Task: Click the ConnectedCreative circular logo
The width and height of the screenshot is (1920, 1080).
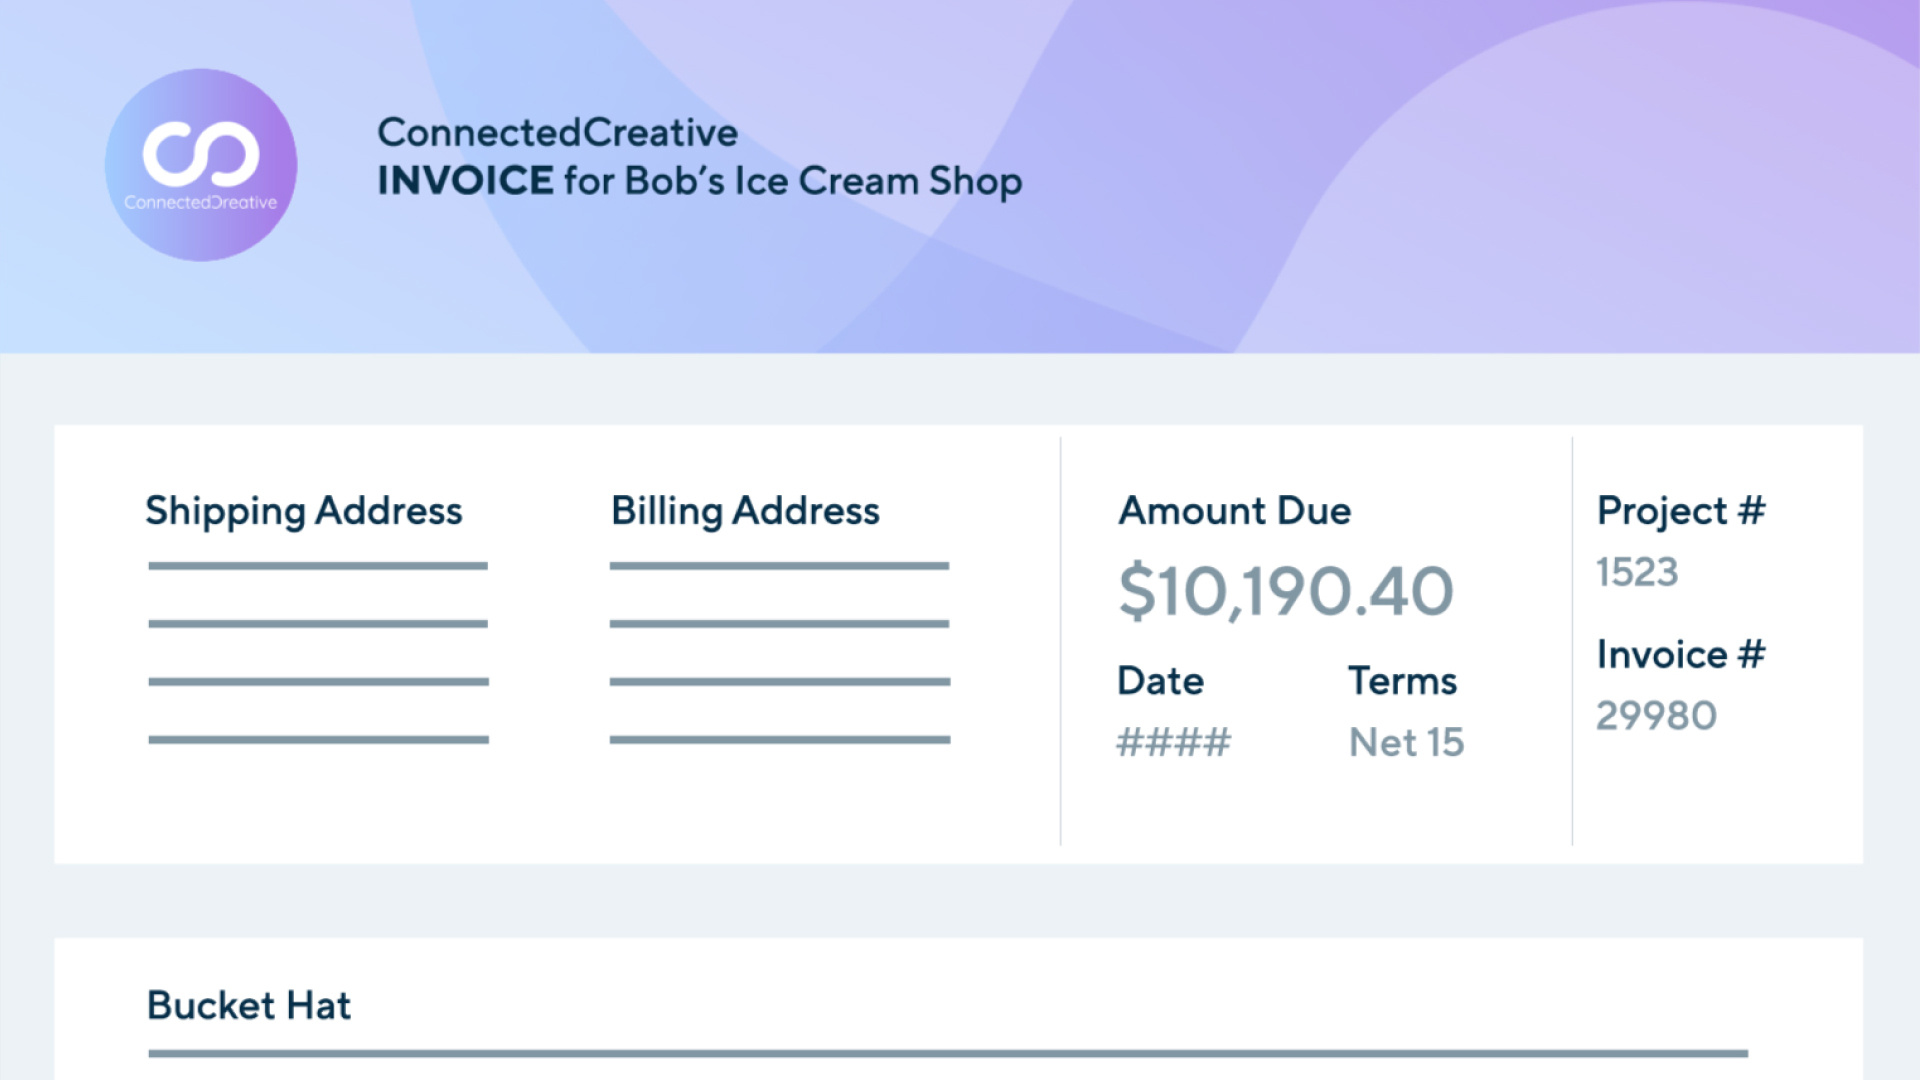Action: click(x=201, y=165)
